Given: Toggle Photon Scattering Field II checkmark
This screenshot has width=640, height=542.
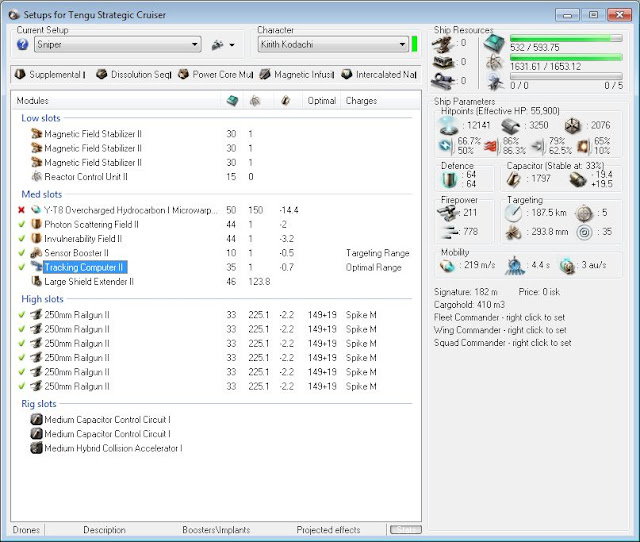Looking at the screenshot, I should [x=22, y=224].
